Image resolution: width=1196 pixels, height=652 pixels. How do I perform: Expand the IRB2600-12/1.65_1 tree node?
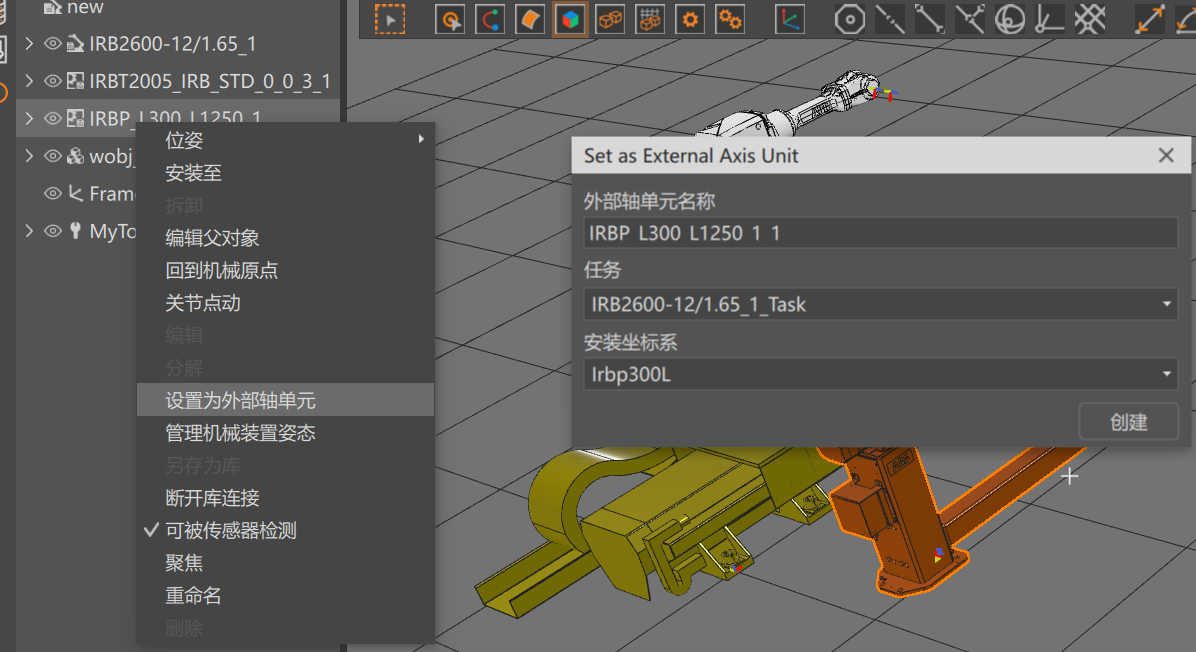[29, 43]
